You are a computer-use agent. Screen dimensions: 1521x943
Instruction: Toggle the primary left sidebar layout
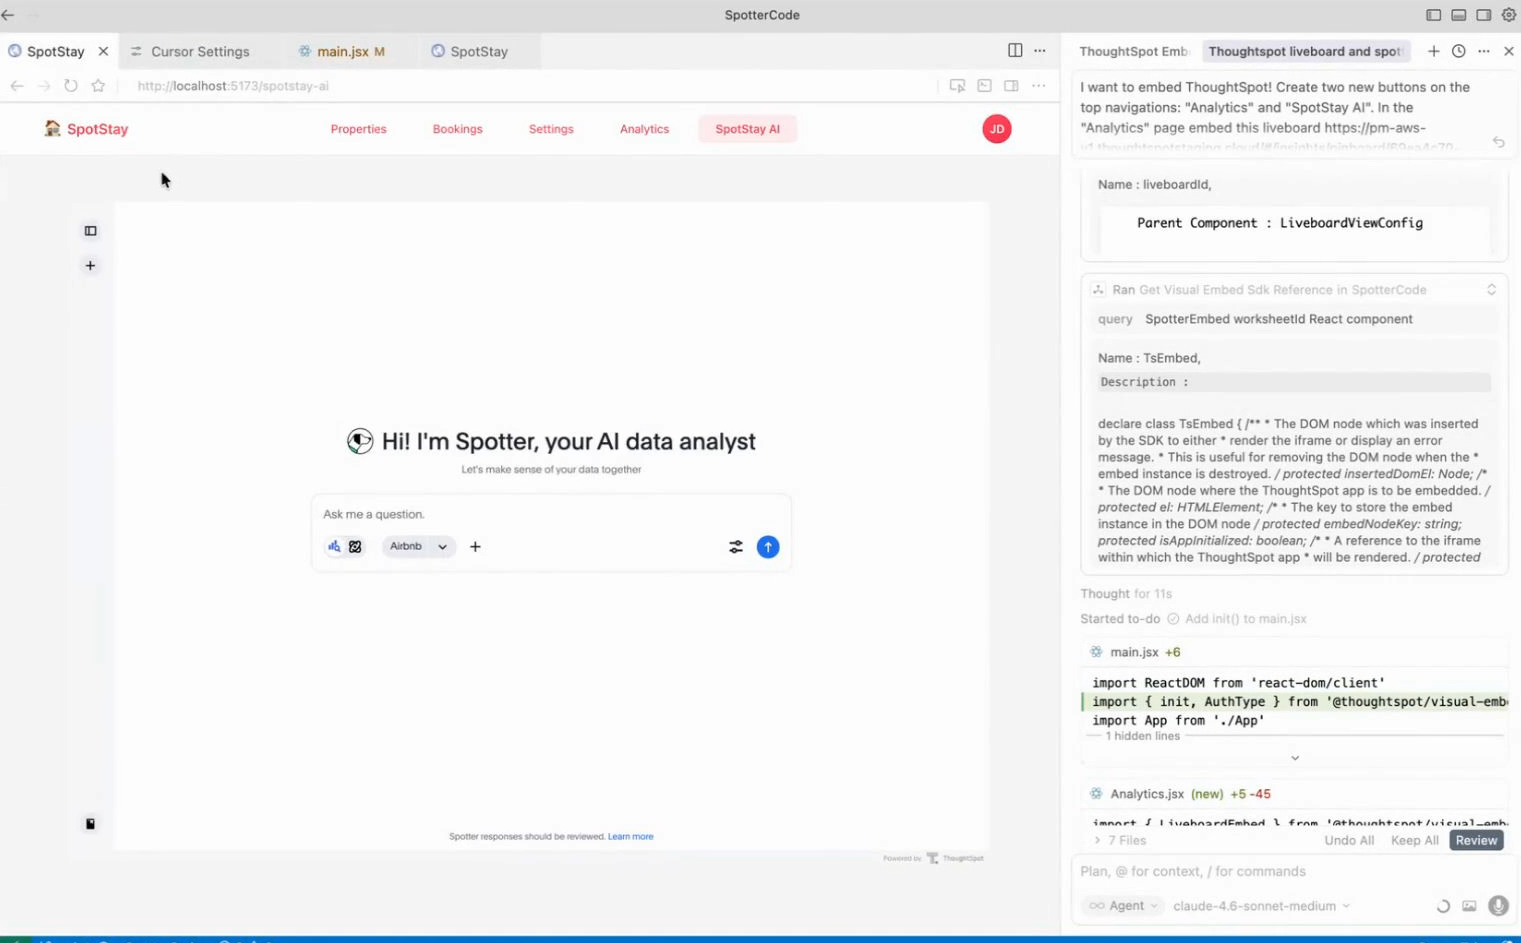coord(1433,15)
